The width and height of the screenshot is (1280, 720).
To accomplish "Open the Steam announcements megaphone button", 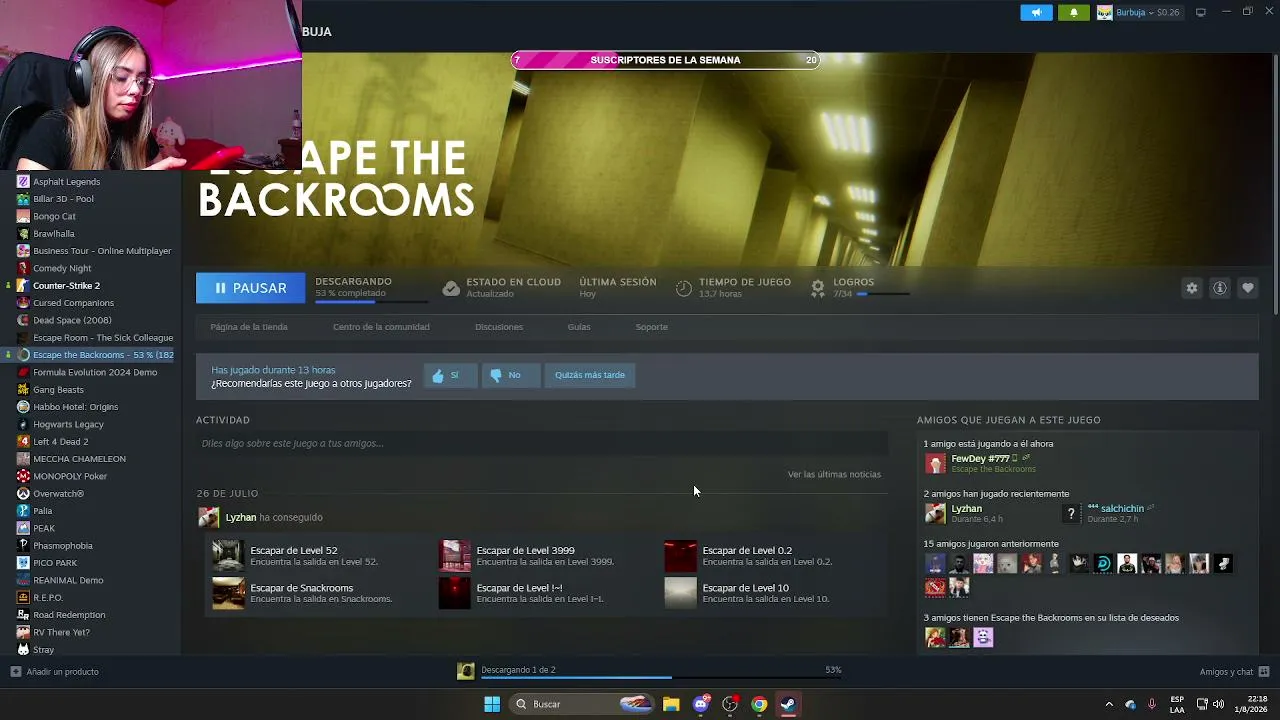I will pyautogui.click(x=1036, y=12).
